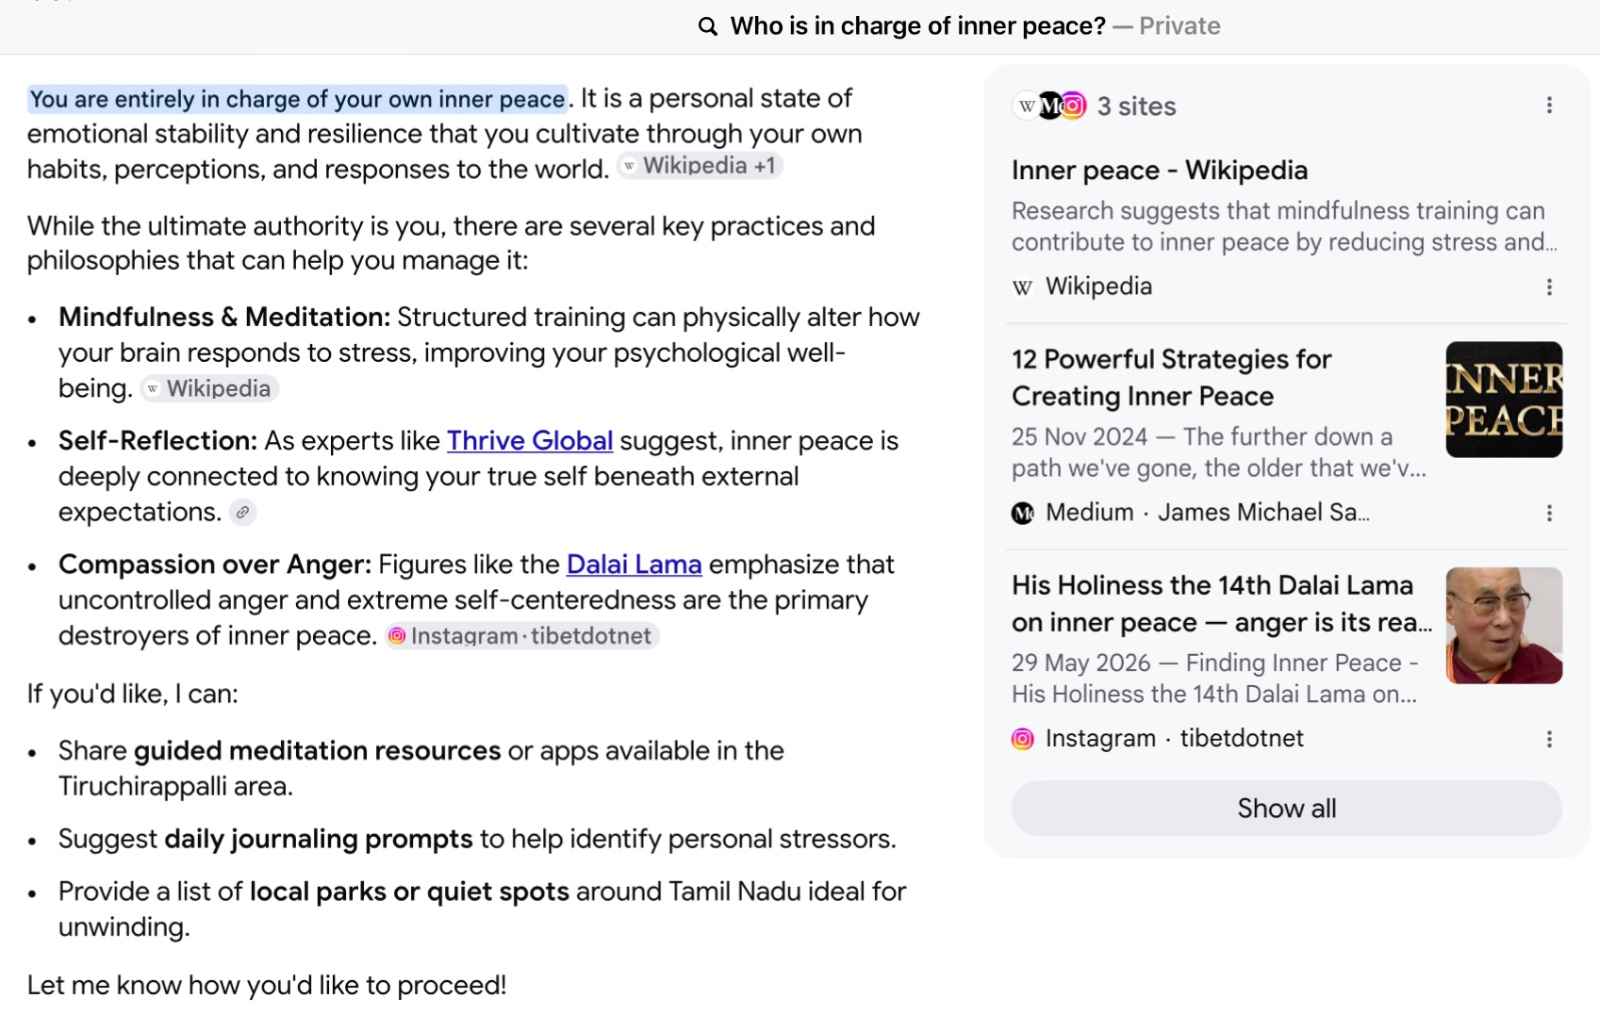Click the stacked site icons next to 3 sites
Image resolution: width=1600 pixels, height=1015 pixels.
click(1049, 105)
